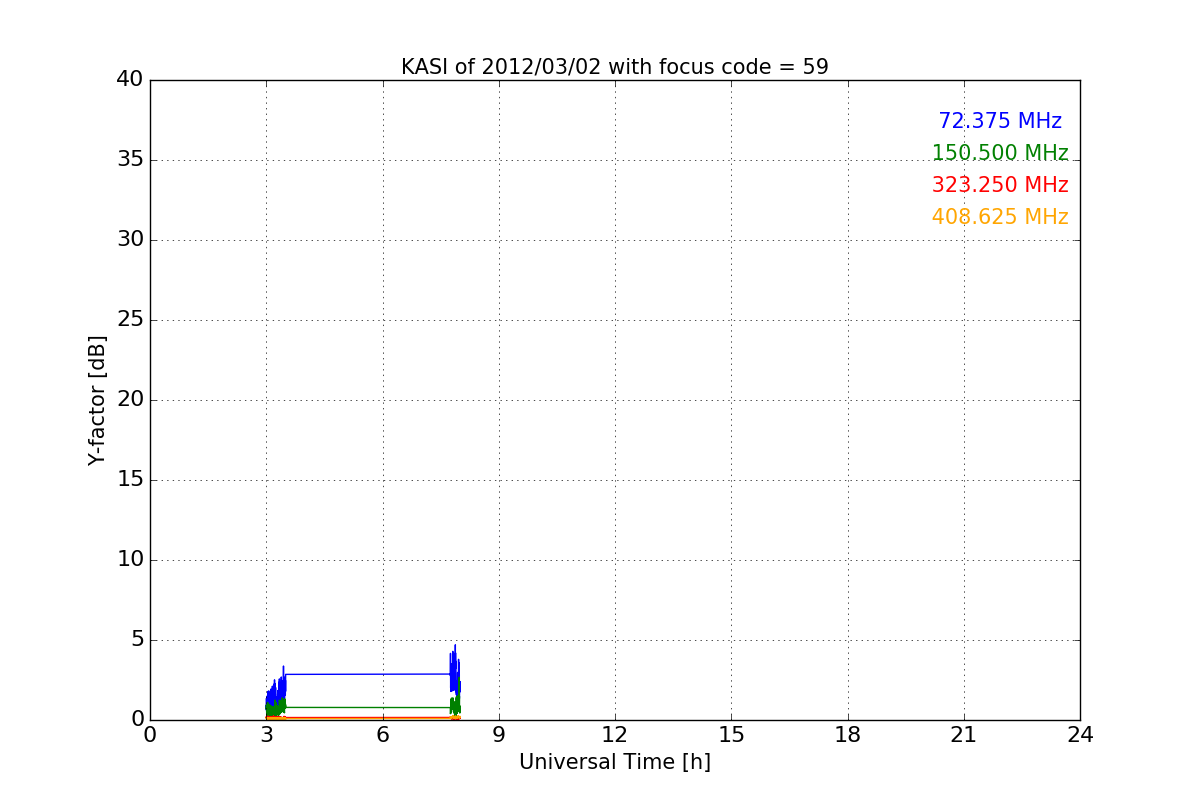Click the blue spike cluster near 8 h

coord(455,670)
